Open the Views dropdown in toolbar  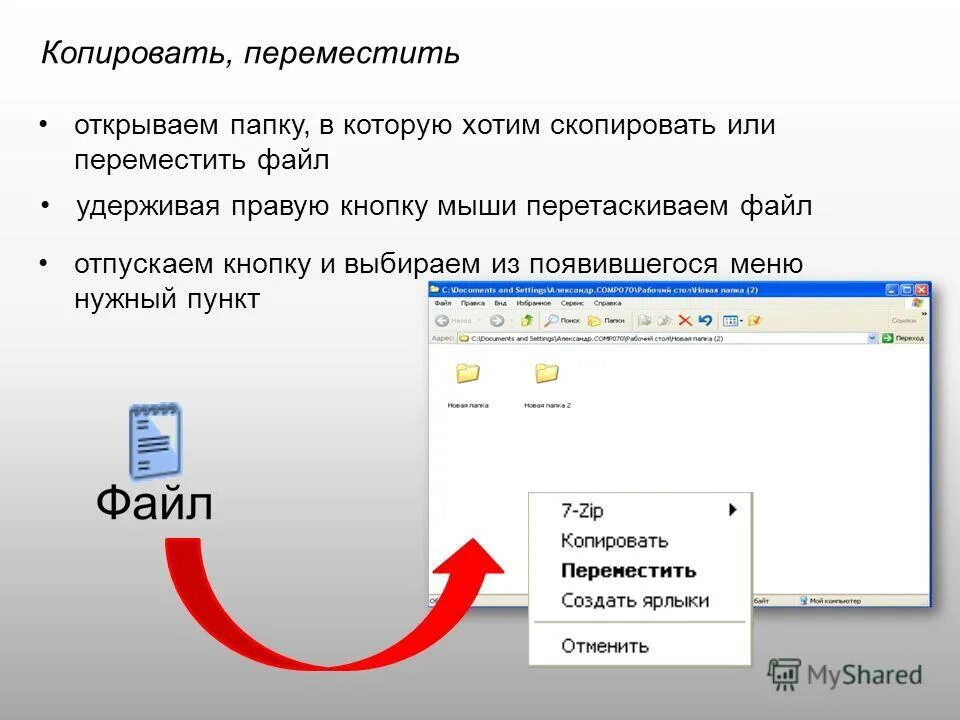[x=732, y=320]
